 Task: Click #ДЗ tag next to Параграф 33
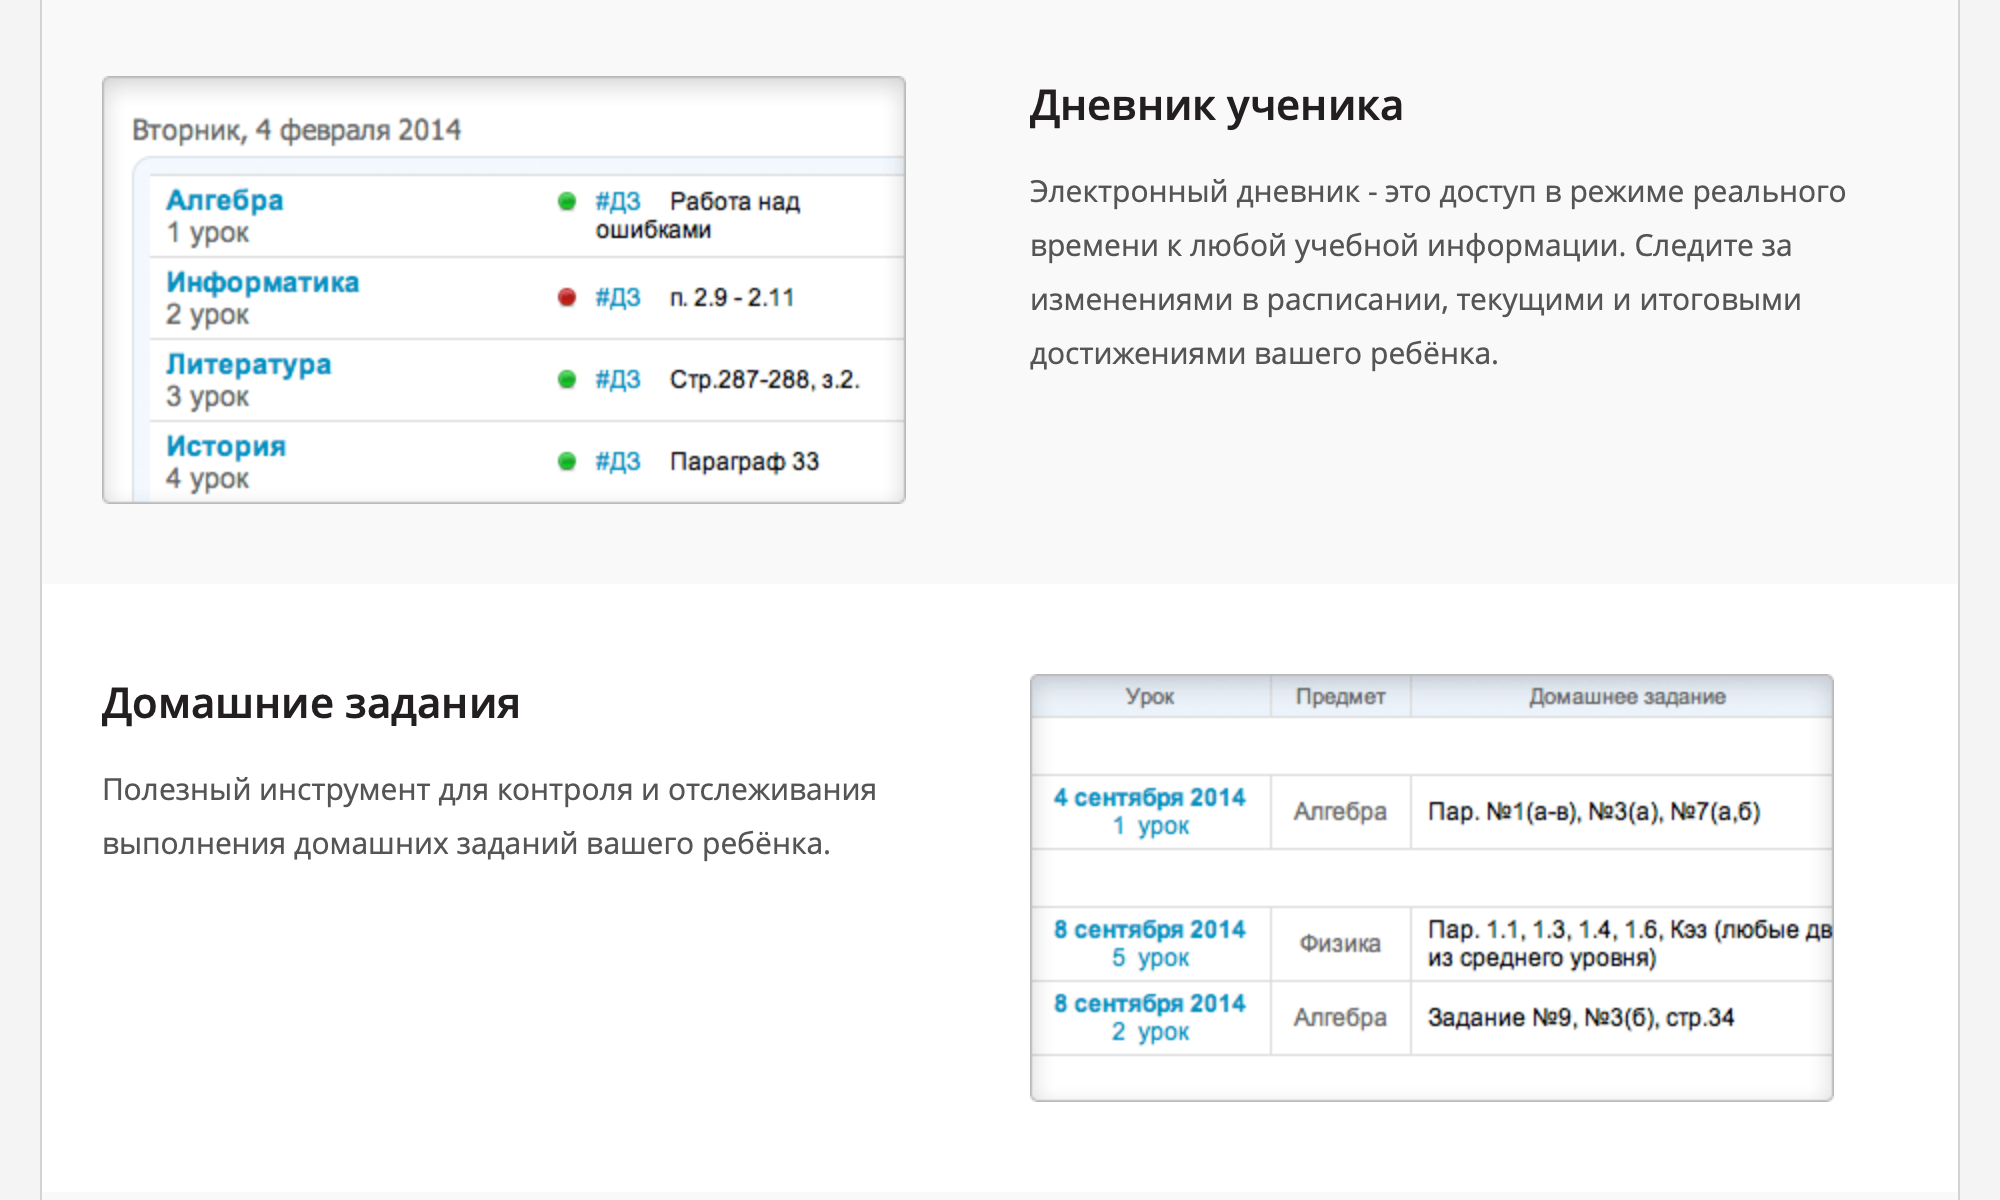[618, 461]
